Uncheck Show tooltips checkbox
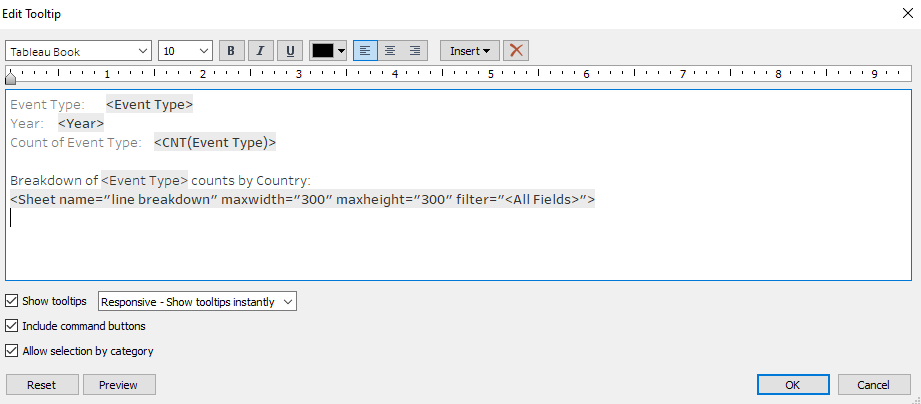 click(x=12, y=301)
